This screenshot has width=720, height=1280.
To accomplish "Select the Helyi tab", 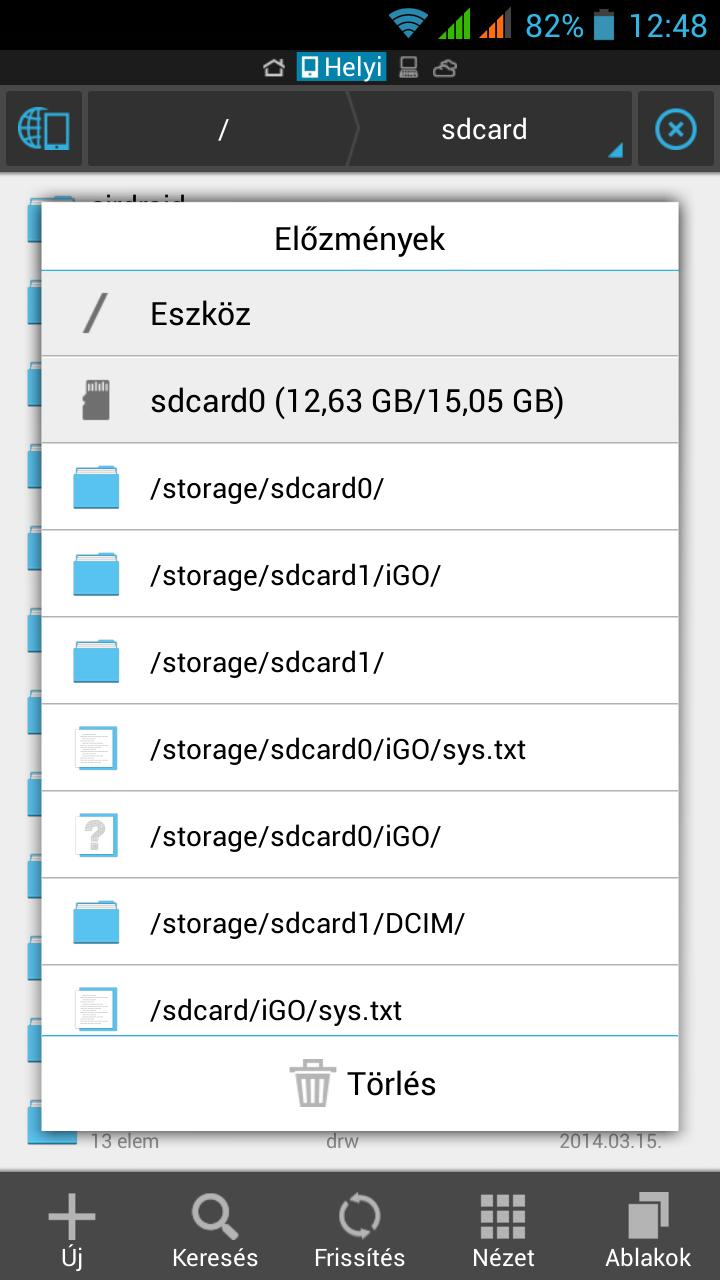I will pos(341,68).
